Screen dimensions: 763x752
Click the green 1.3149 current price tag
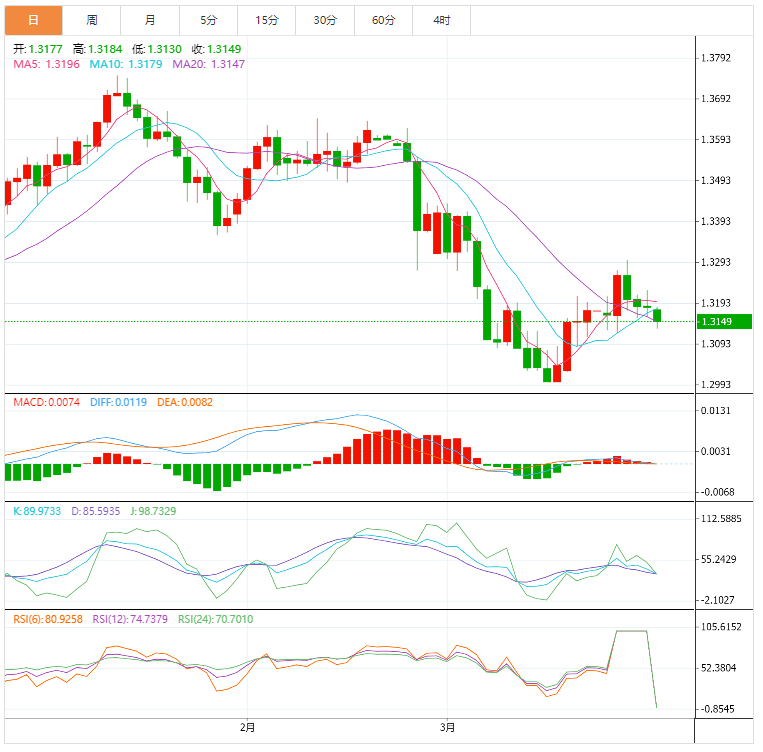[724, 322]
